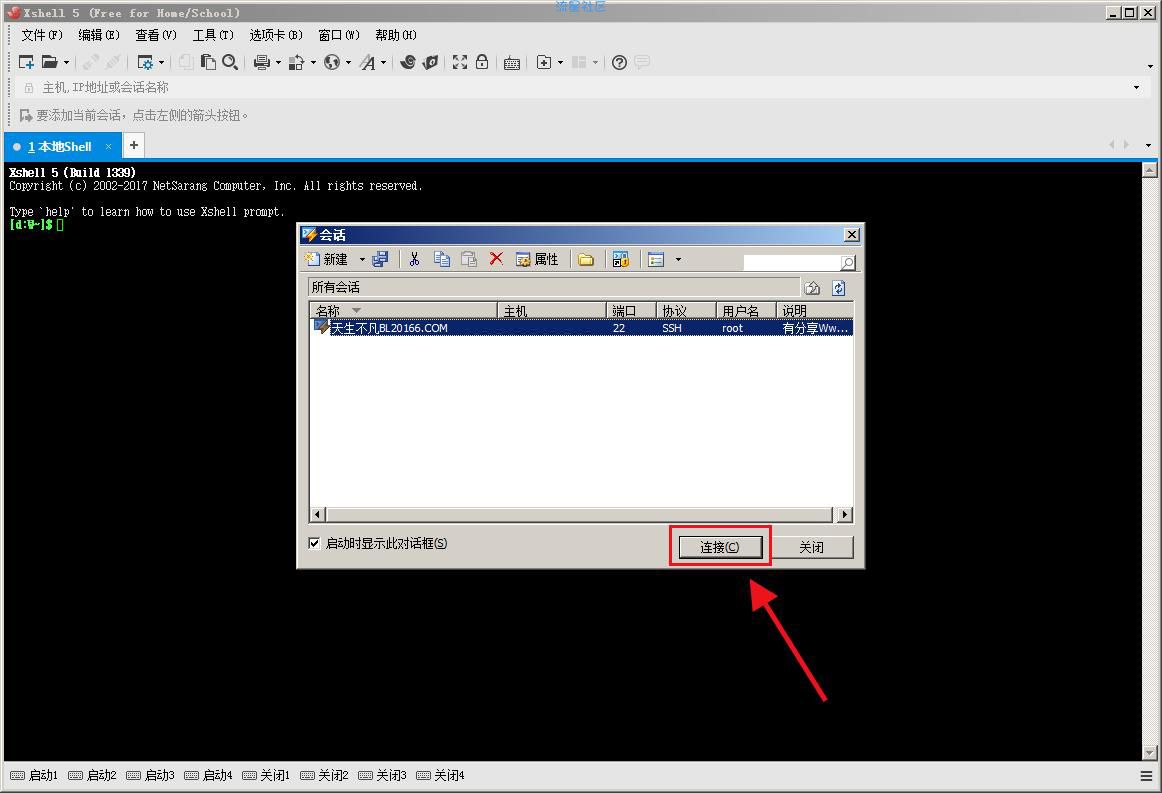Click the 启动4 quick command button
This screenshot has width=1162, height=793.
pyautogui.click(x=208, y=775)
